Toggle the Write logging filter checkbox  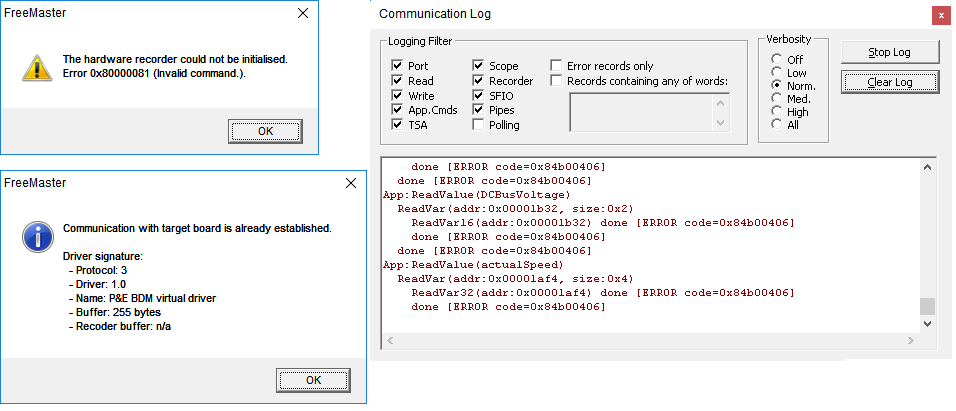(x=398, y=95)
